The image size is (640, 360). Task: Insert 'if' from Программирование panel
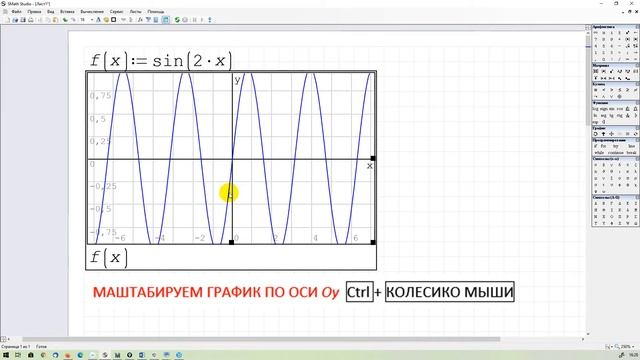595,146
